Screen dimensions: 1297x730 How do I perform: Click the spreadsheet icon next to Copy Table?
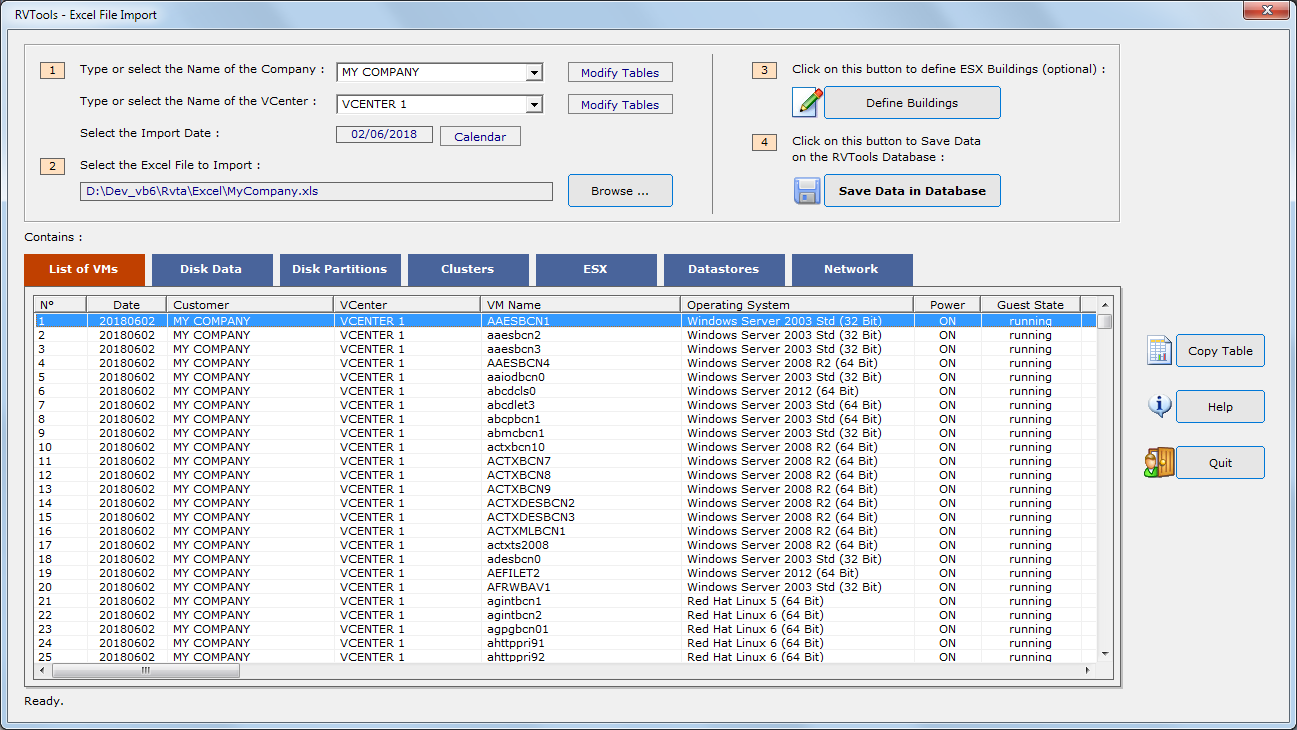click(x=1159, y=350)
